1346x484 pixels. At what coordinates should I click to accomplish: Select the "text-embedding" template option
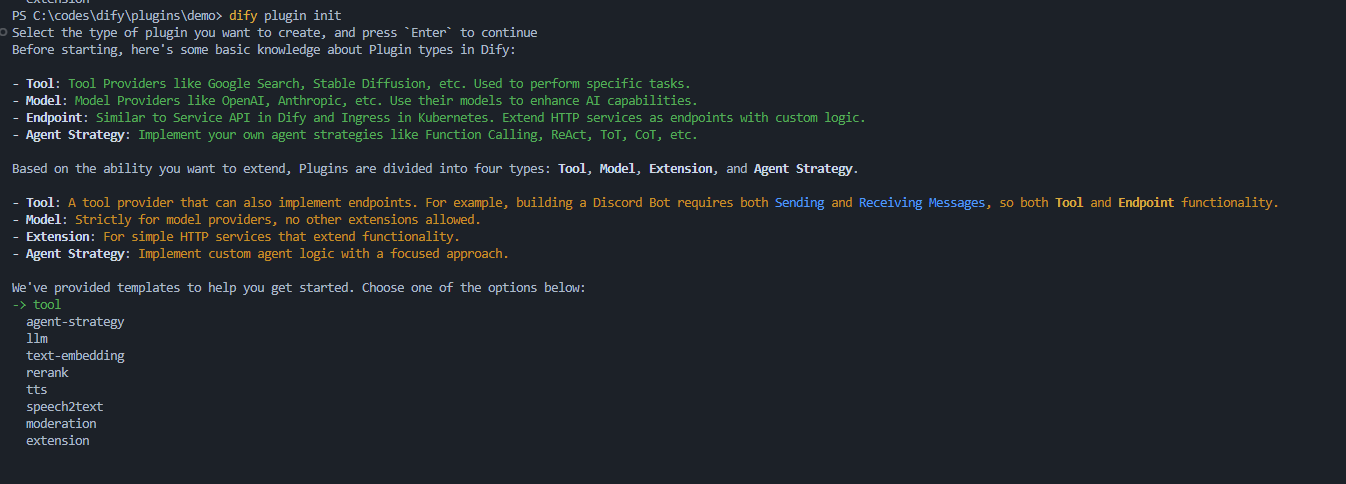(x=75, y=356)
